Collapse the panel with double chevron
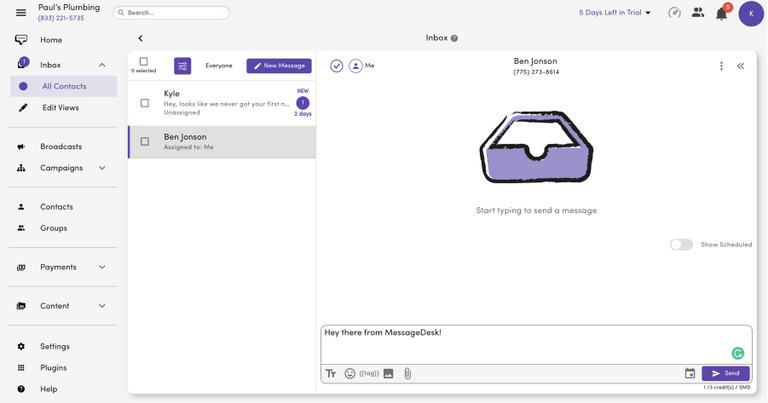The width and height of the screenshot is (768, 403). tap(741, 66)
